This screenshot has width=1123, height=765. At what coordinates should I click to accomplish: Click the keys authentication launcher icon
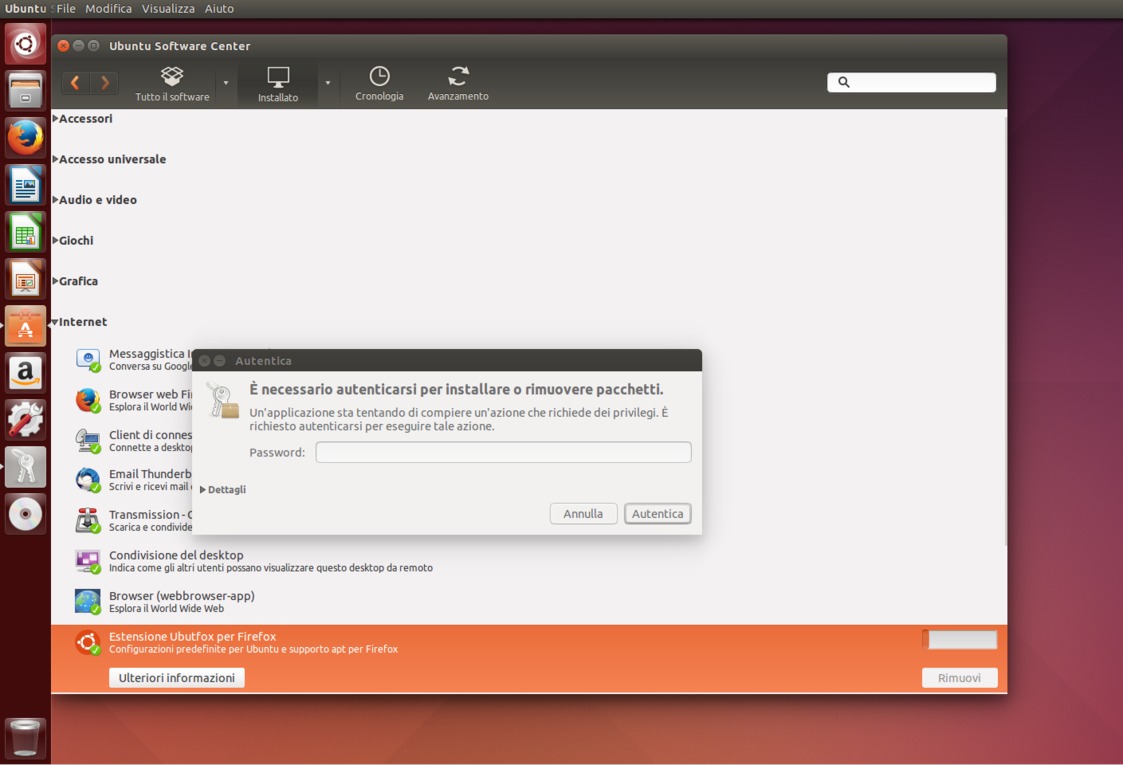25,468
